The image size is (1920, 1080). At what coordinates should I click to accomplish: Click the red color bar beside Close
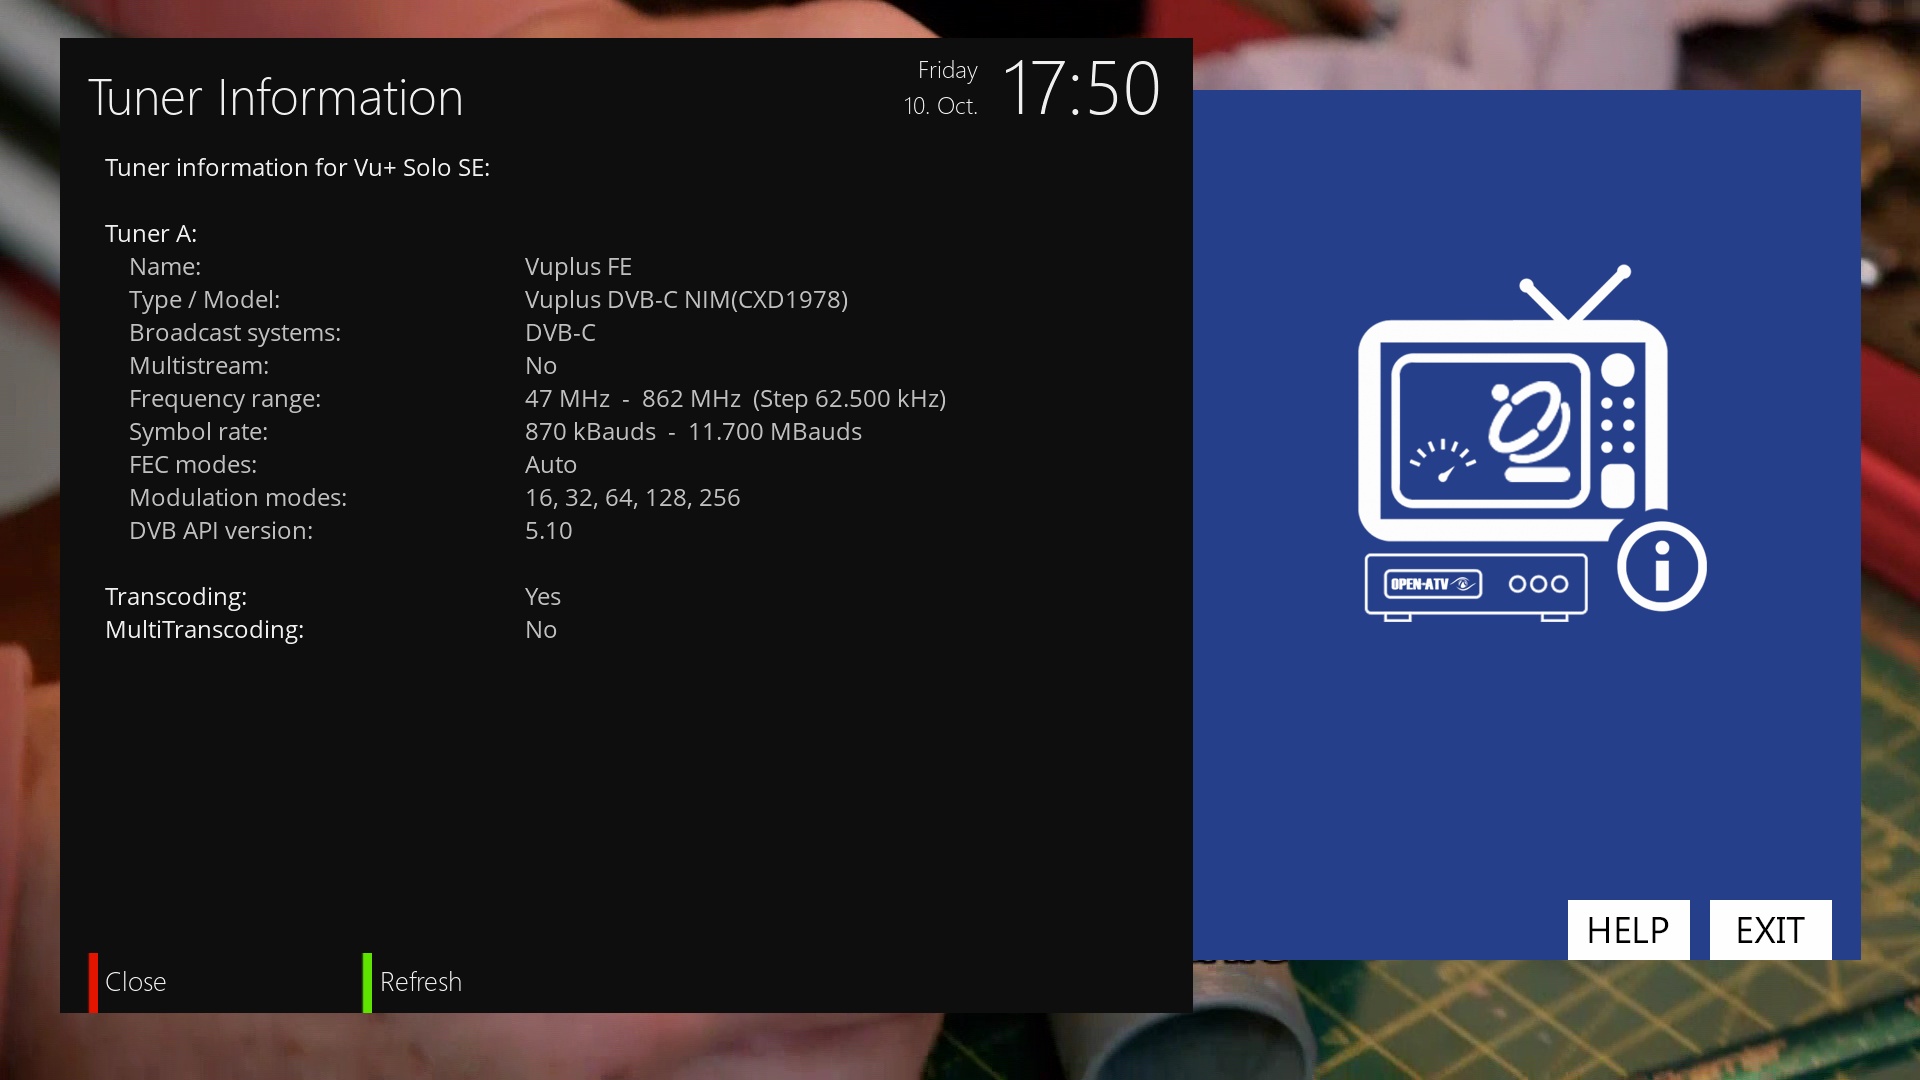pyautogui.click(x=93, y=982)
